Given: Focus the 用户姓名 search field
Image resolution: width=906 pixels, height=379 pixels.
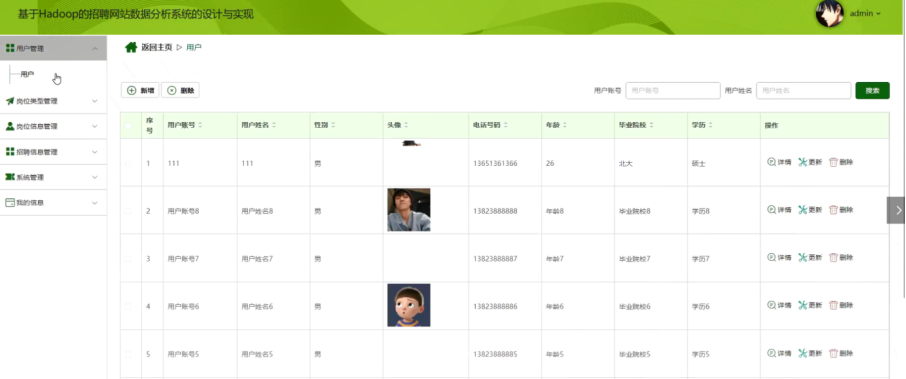Looking at the screenshot, I should (804, 91).
